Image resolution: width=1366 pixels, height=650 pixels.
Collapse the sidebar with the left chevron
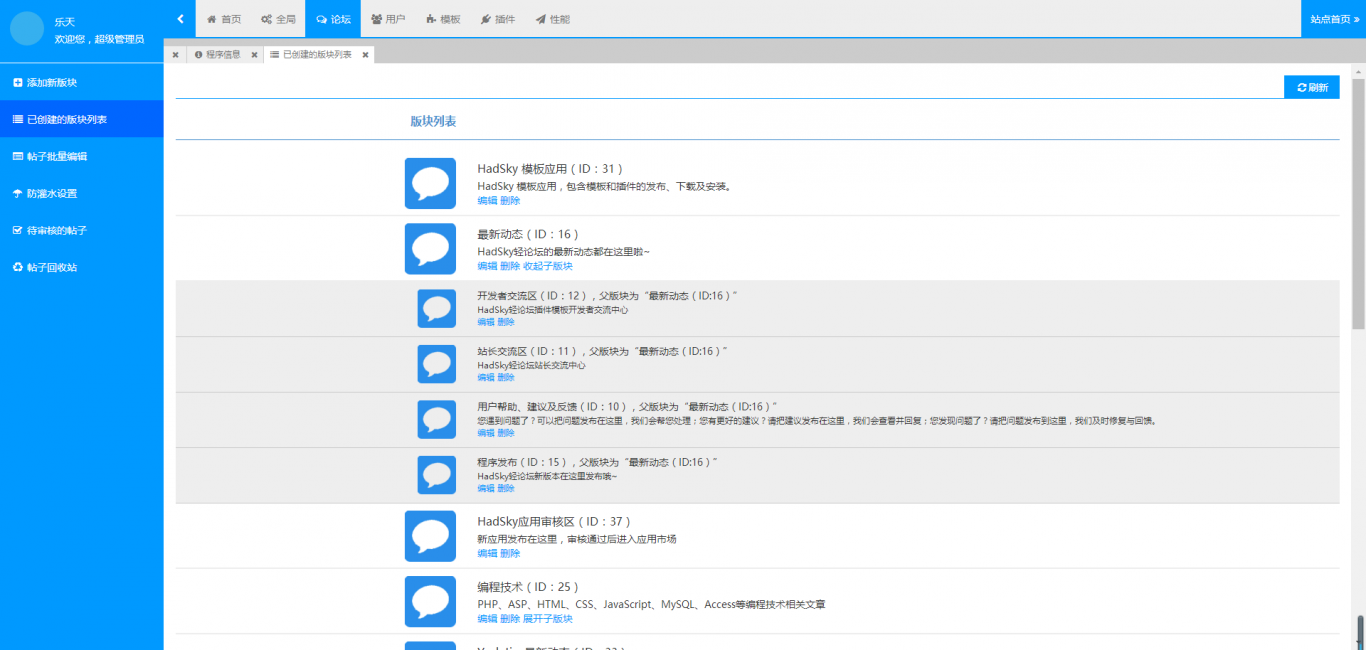pyautogui.click(x=179, y=18)
